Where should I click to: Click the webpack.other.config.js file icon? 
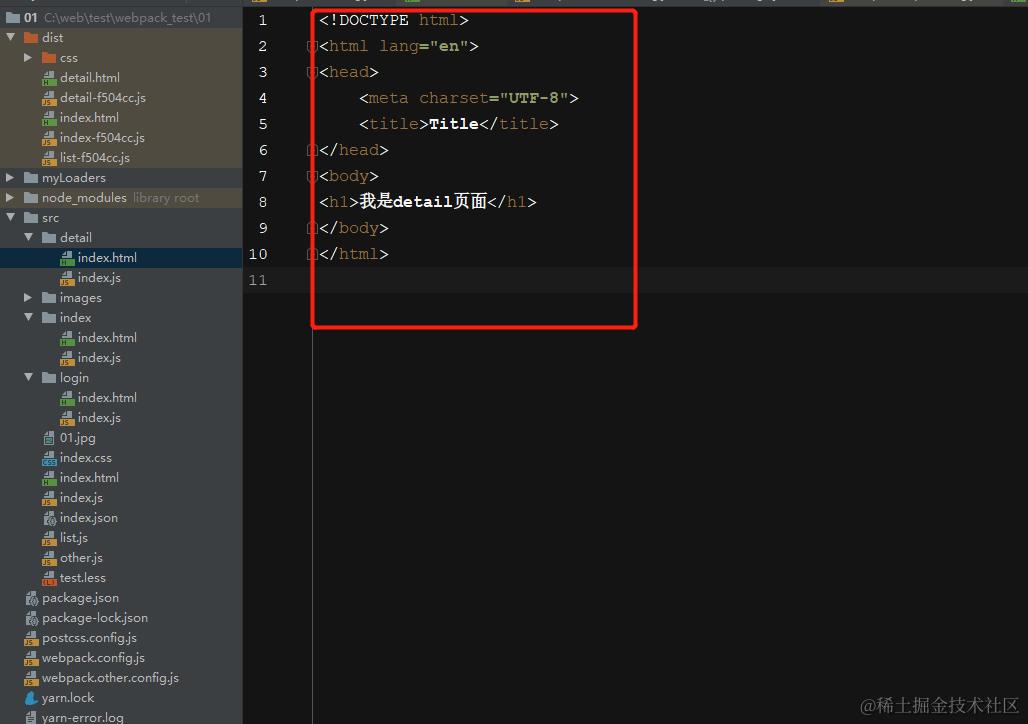click(x=31, y=678)
